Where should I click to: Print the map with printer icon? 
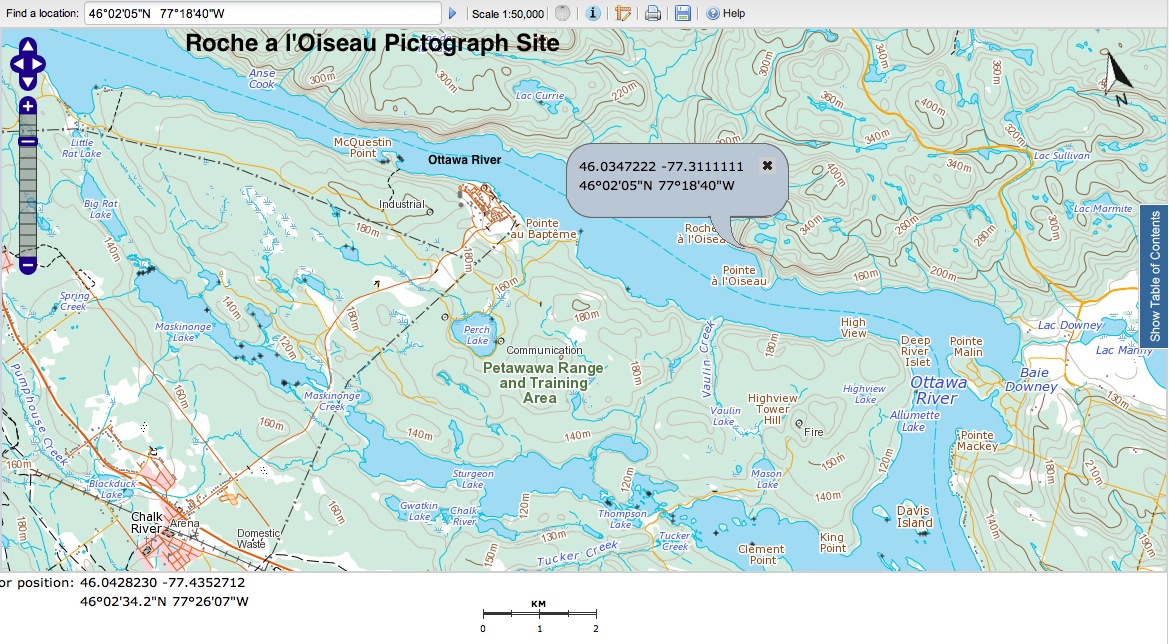653,14
